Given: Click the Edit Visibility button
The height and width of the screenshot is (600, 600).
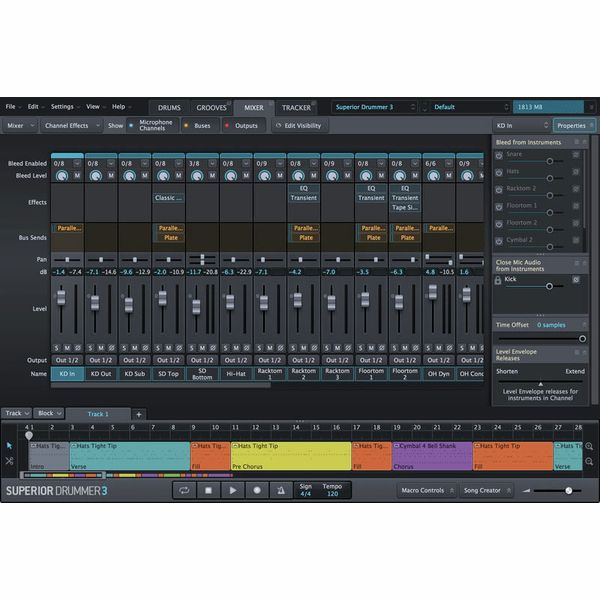Looking at the screenshot, I should [x=300, y=126].
